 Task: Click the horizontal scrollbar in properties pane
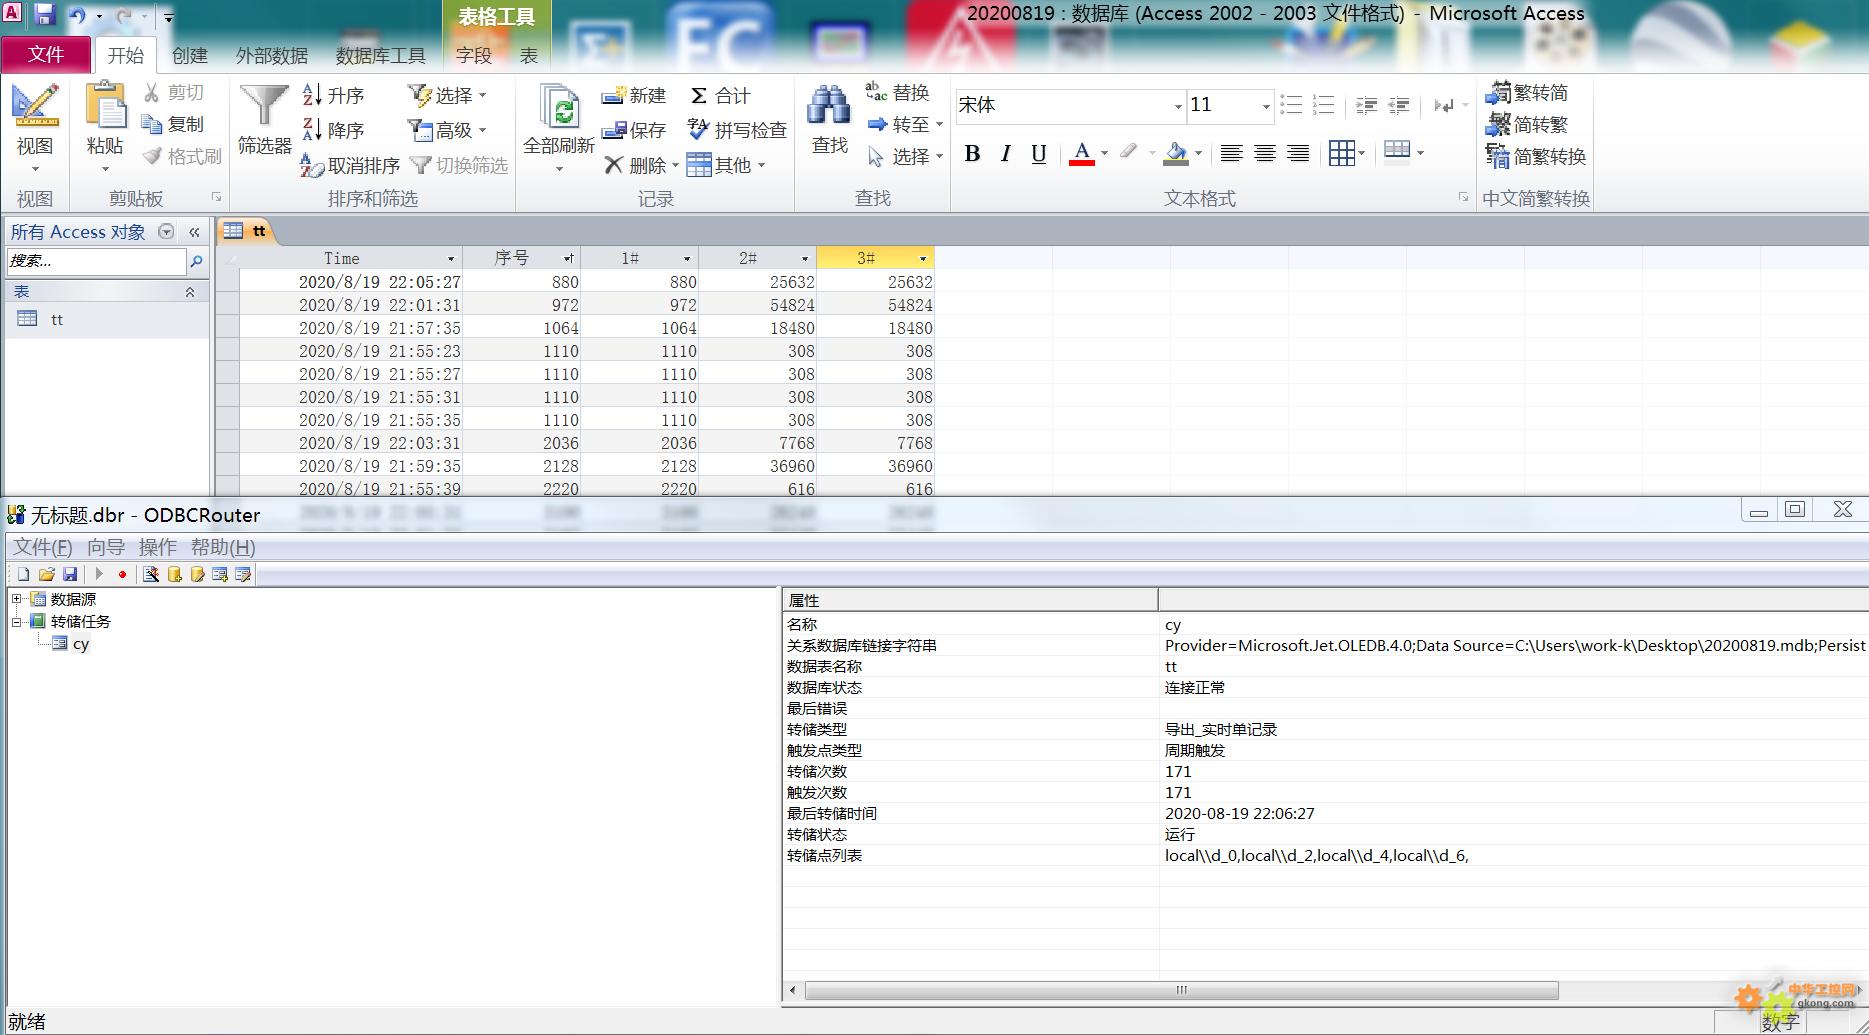[x=1181, y=990]
